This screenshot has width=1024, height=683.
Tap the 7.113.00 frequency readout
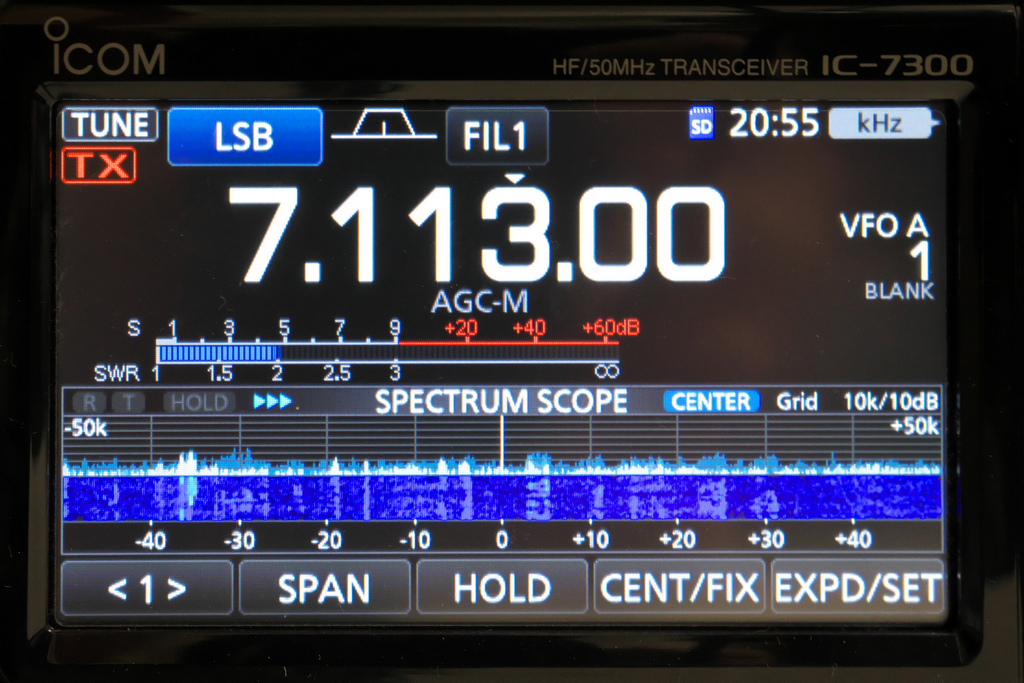[x=477, y=234]
